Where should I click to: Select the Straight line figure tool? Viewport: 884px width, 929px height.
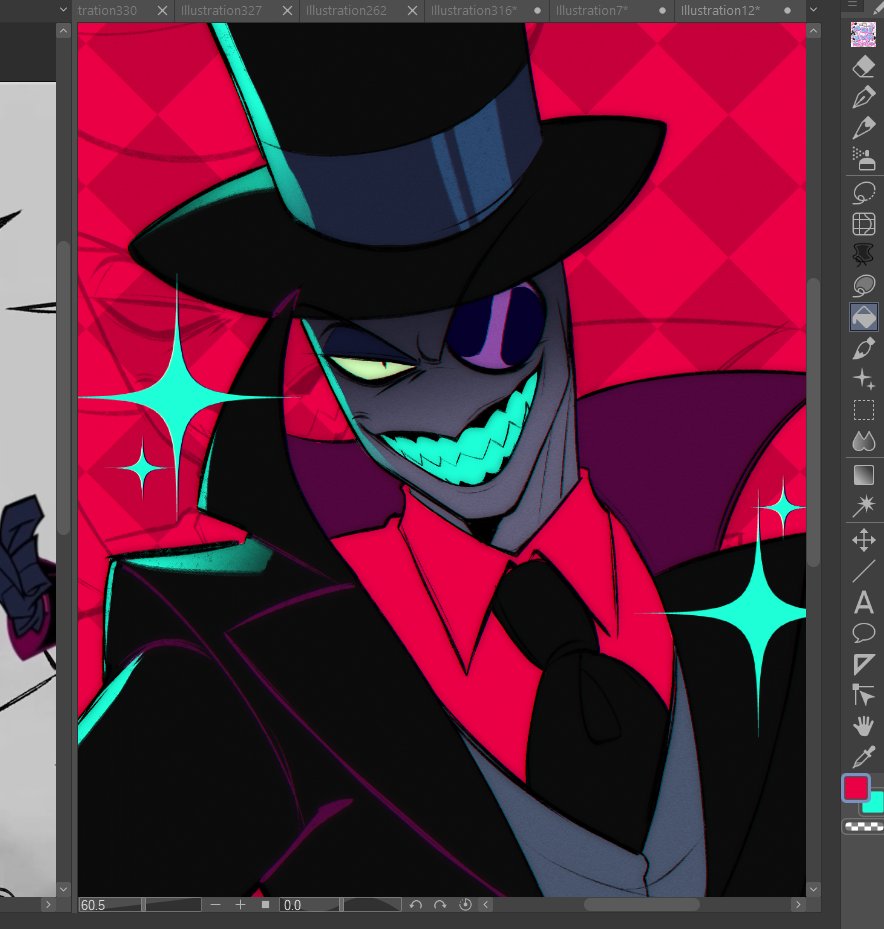[x=863, y=571]
